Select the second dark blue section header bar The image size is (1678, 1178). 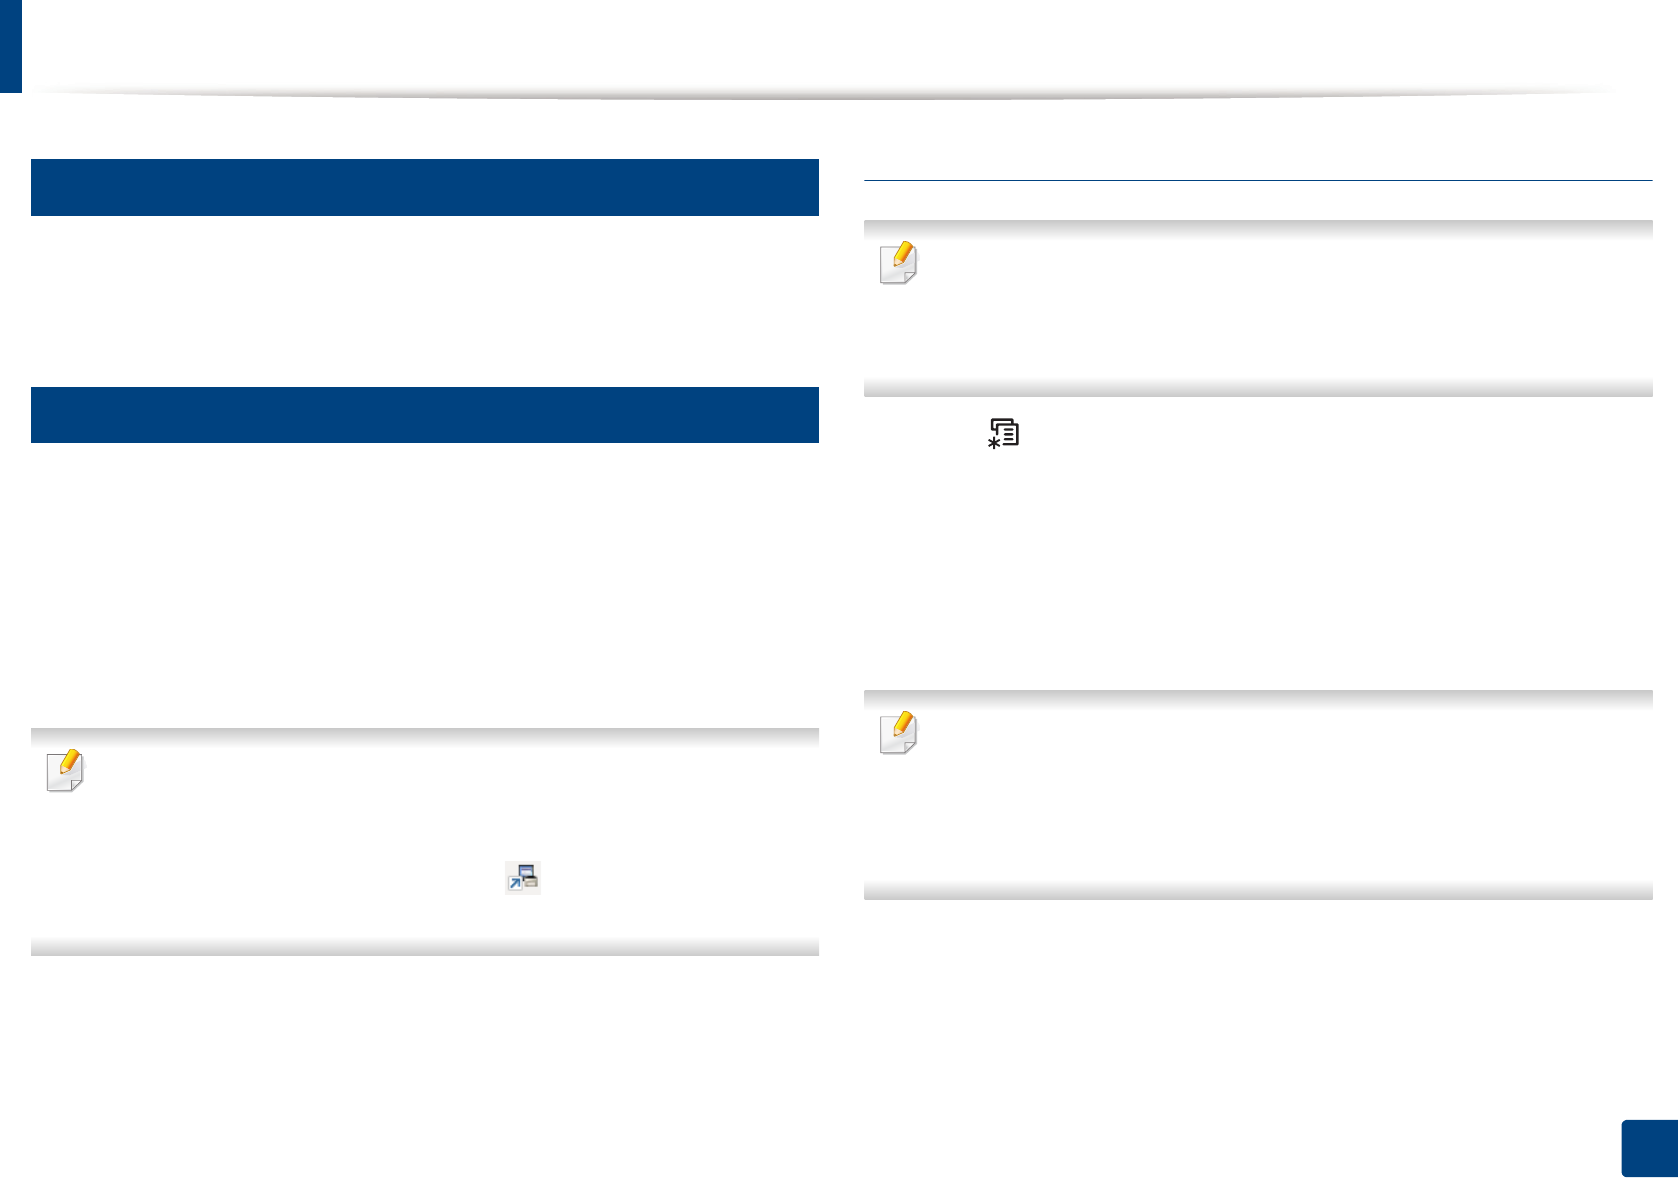click(x=425, y=415)
